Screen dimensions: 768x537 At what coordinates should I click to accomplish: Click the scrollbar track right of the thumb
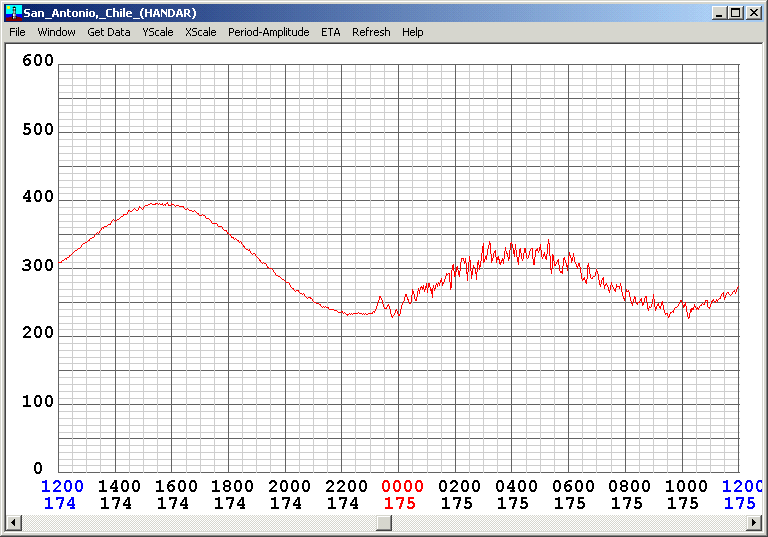[x=570, y=523]
